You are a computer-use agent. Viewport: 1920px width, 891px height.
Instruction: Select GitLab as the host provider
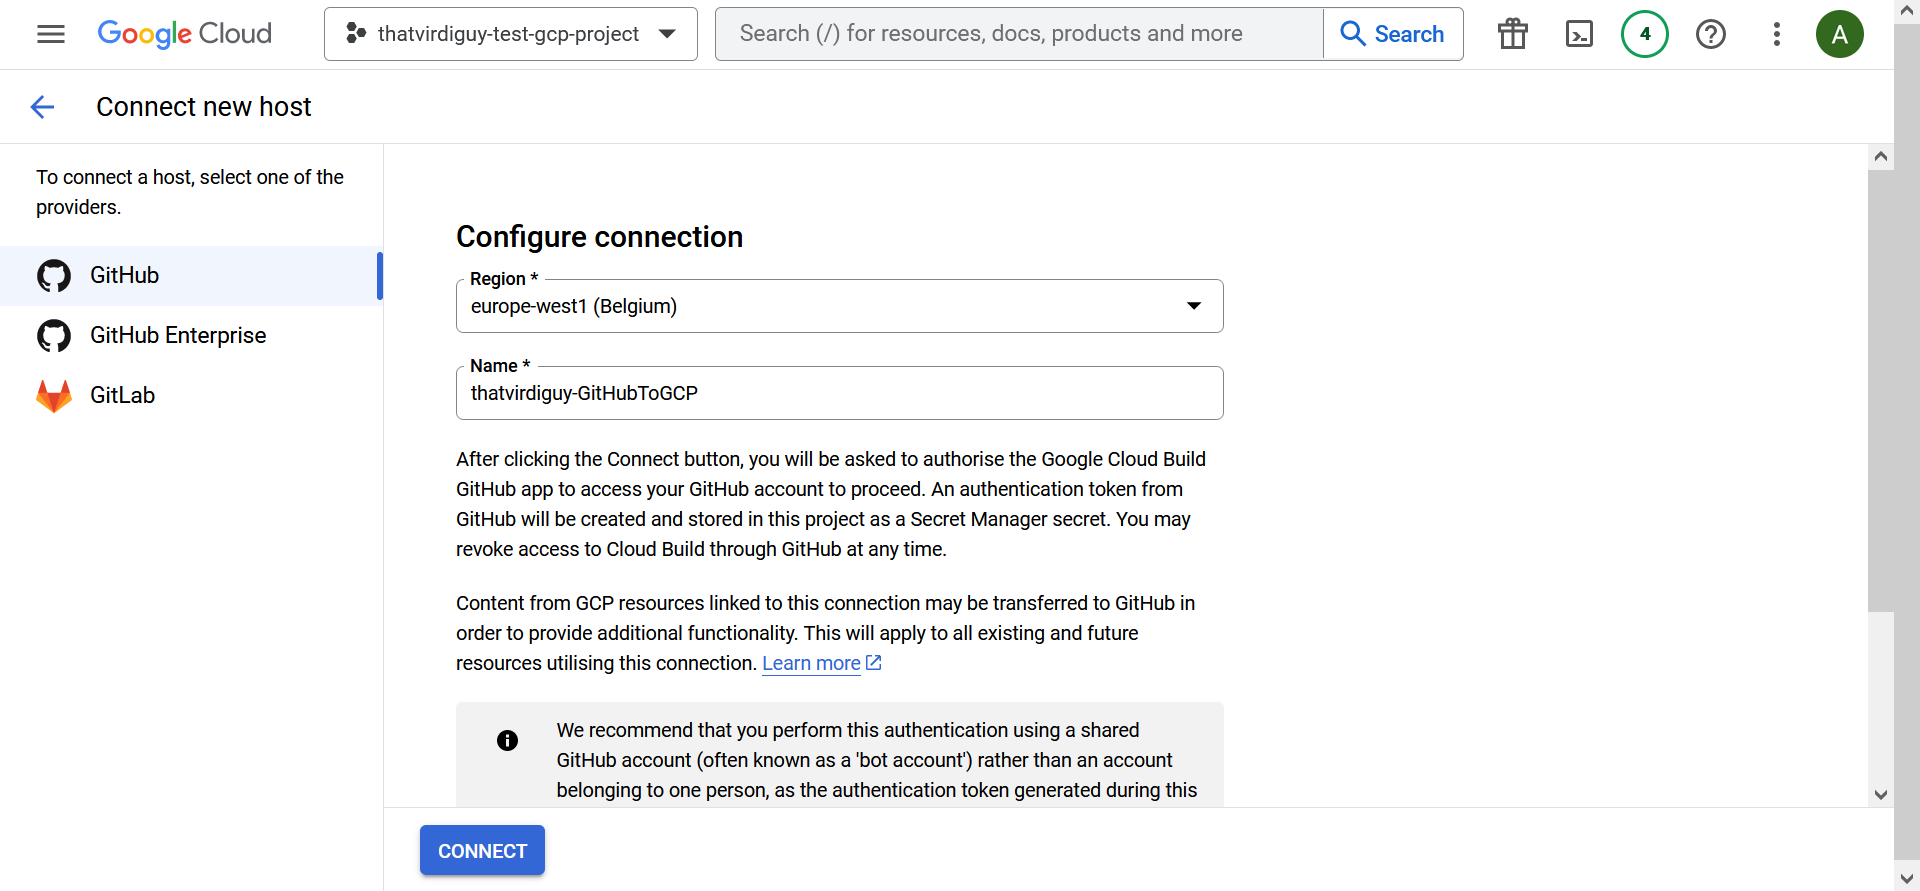(x=191, y=395)
